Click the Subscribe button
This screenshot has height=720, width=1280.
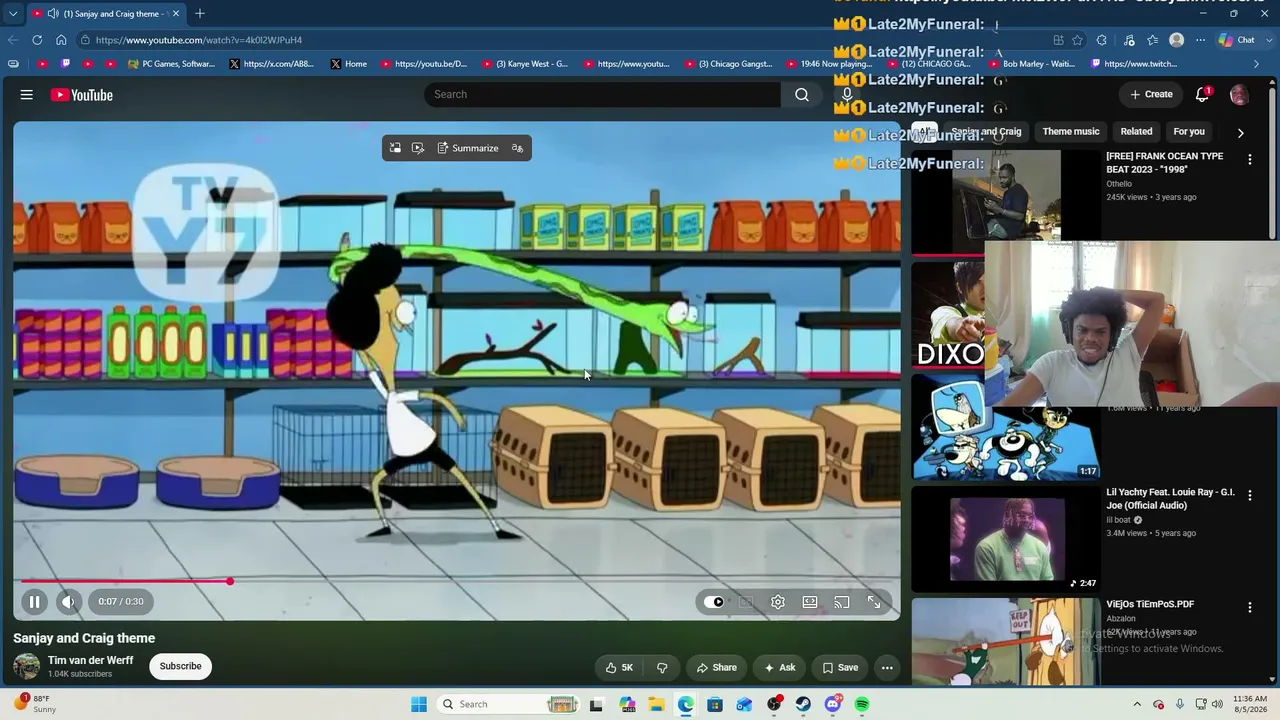click(x=180, y=666)
